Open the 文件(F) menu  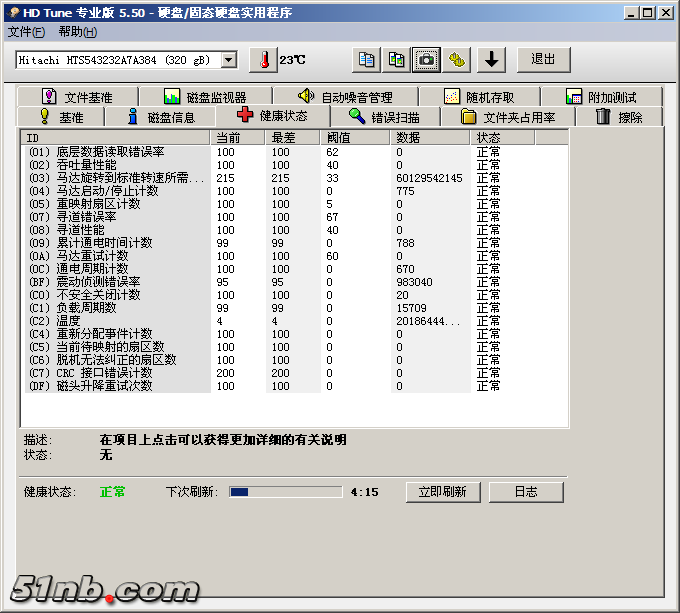pyautogui.click(x=27, y=32)
